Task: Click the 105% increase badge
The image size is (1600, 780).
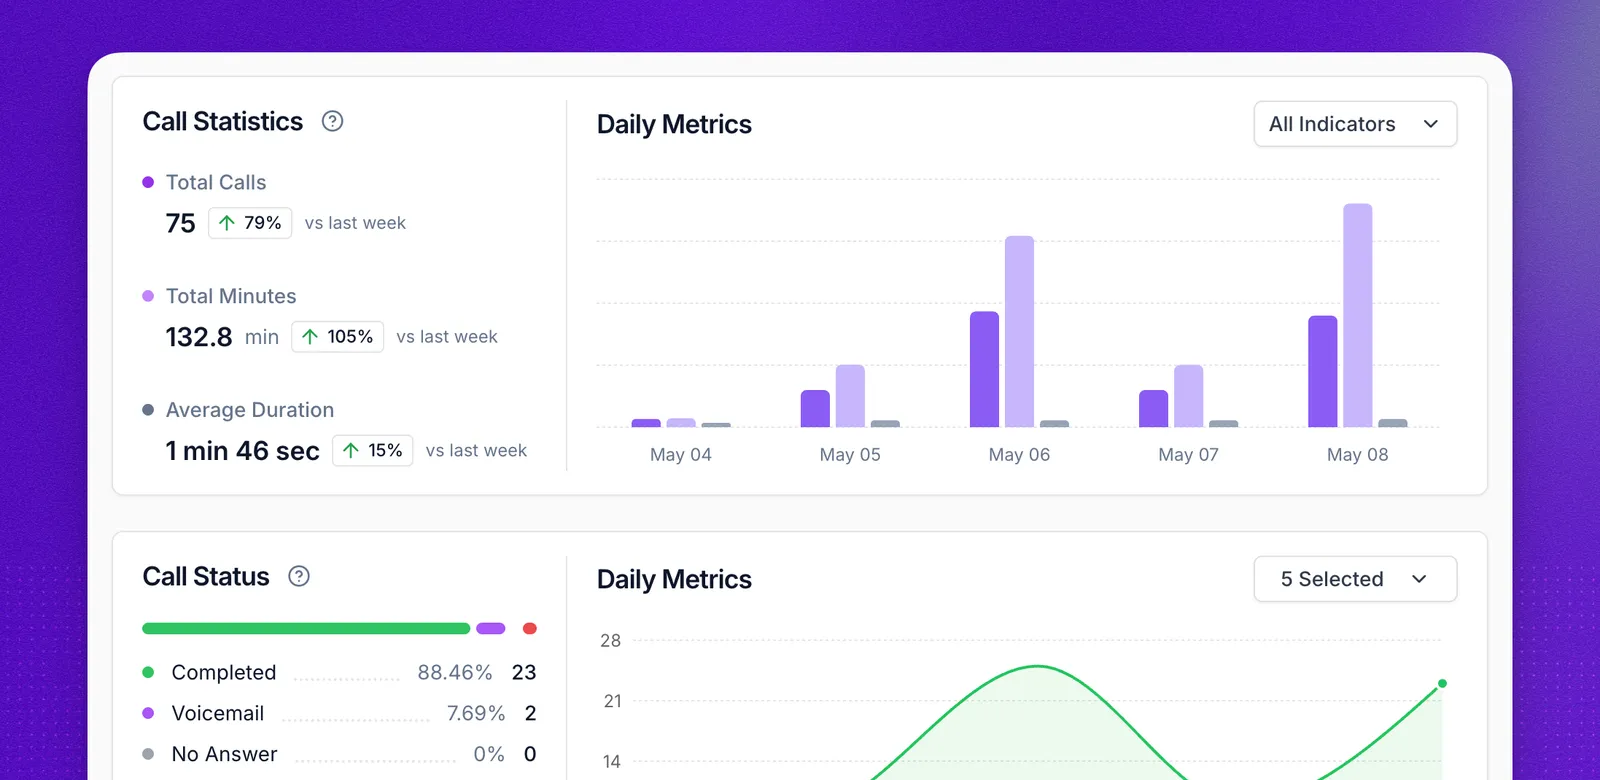Action: [x=337, y=337]
